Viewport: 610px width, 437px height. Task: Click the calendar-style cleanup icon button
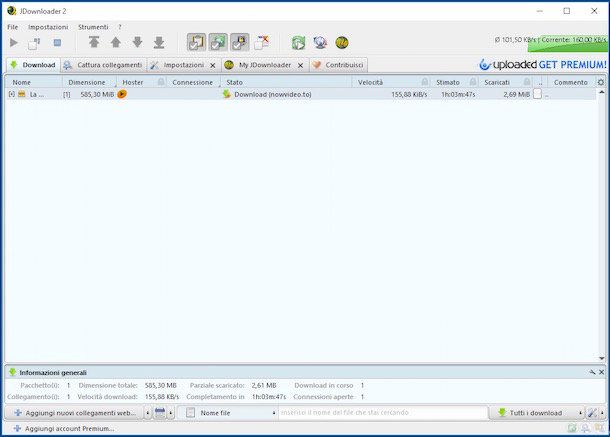(160, 413)
